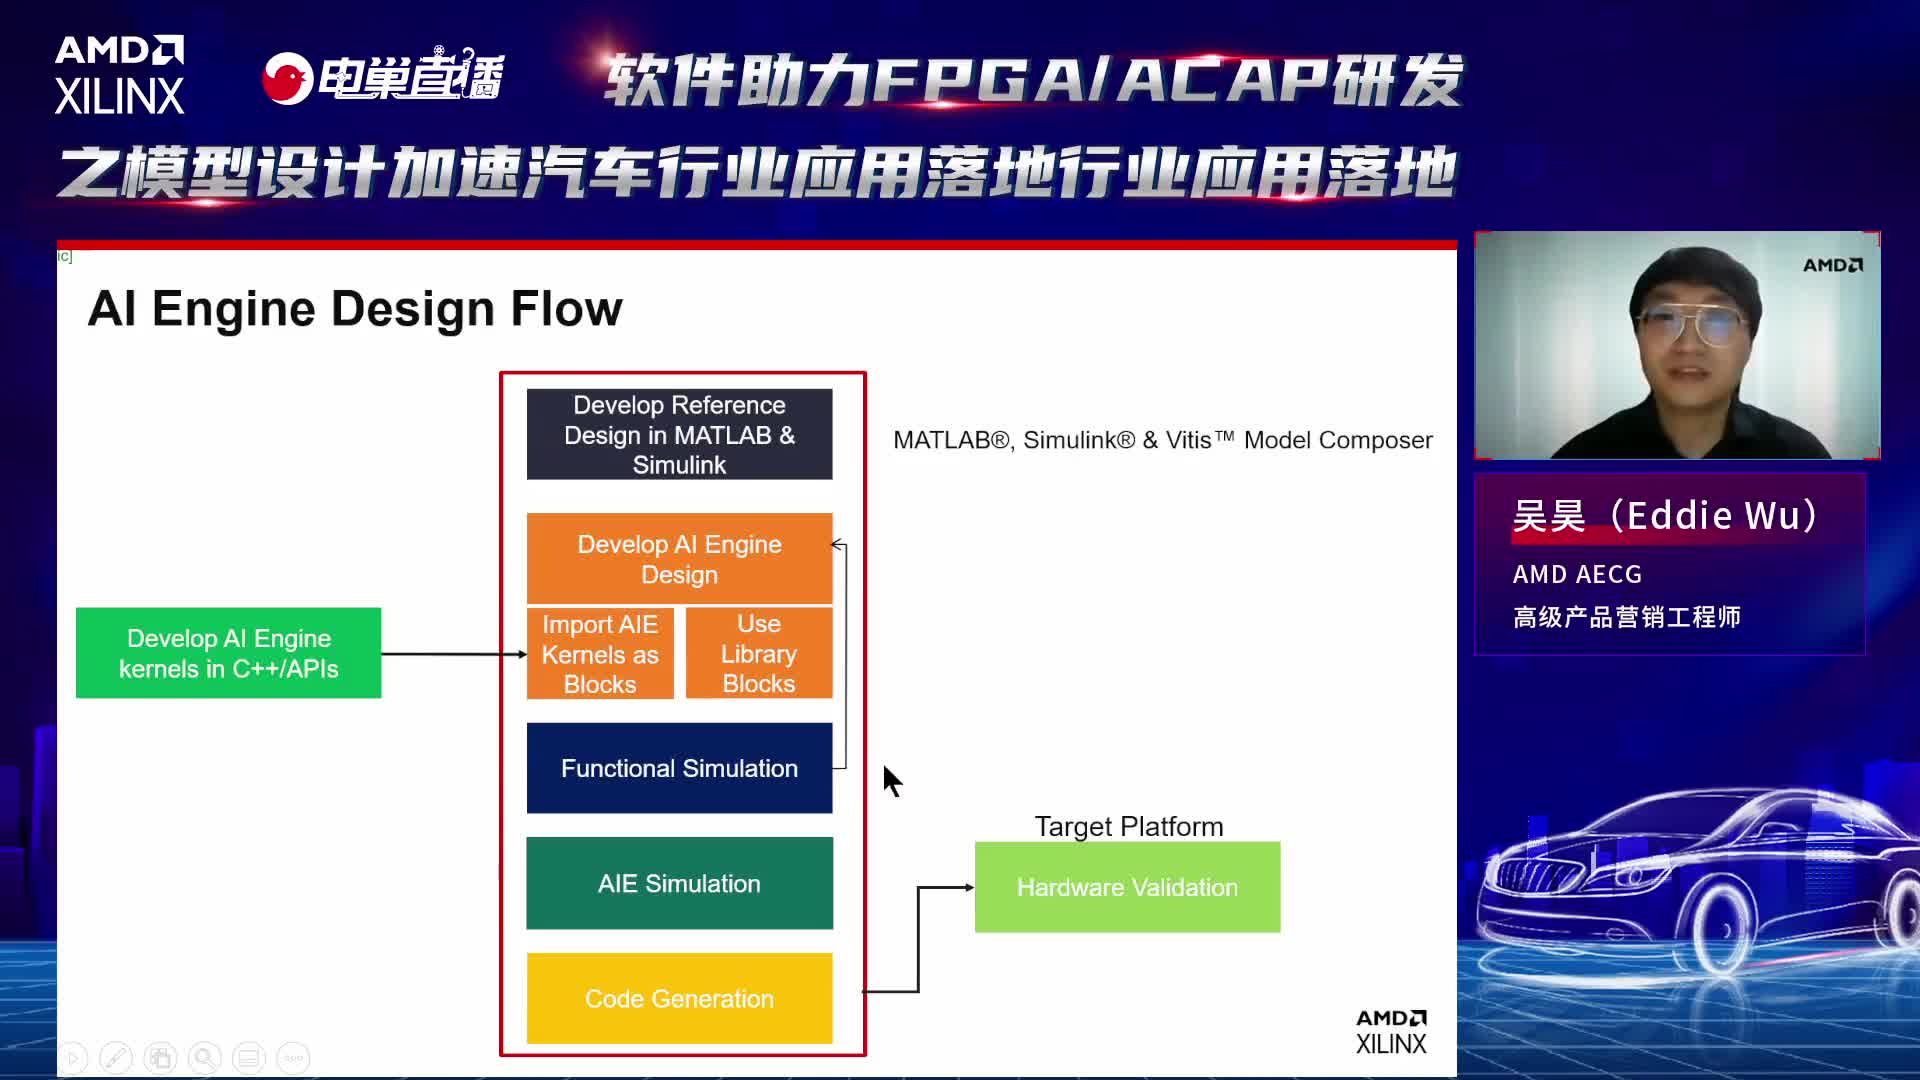Click the zoom in magnifier icon
This screenshot has height=1080, width=1920.
204,1056
